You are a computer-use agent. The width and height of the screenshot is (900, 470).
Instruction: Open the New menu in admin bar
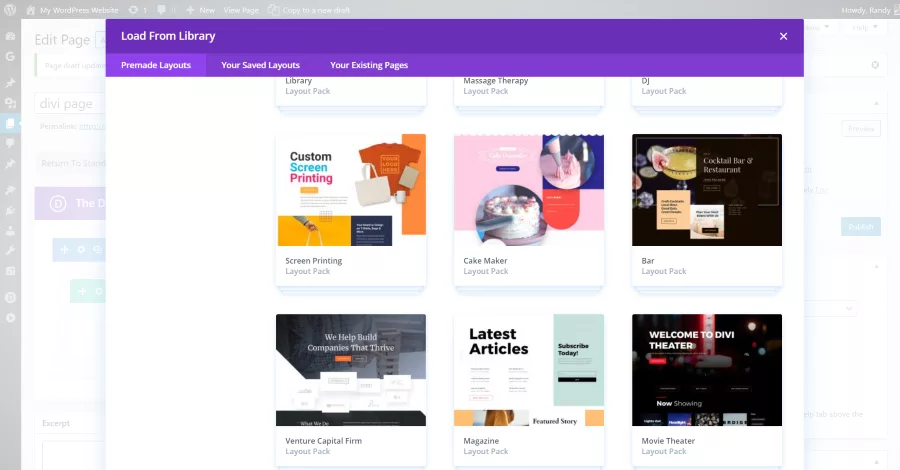click(x=207, y=10)
